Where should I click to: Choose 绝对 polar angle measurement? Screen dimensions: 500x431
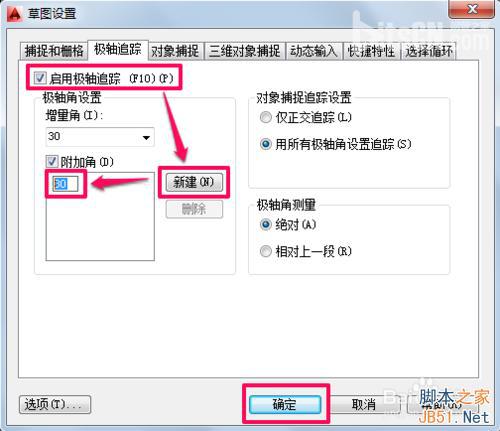(266, 225)
